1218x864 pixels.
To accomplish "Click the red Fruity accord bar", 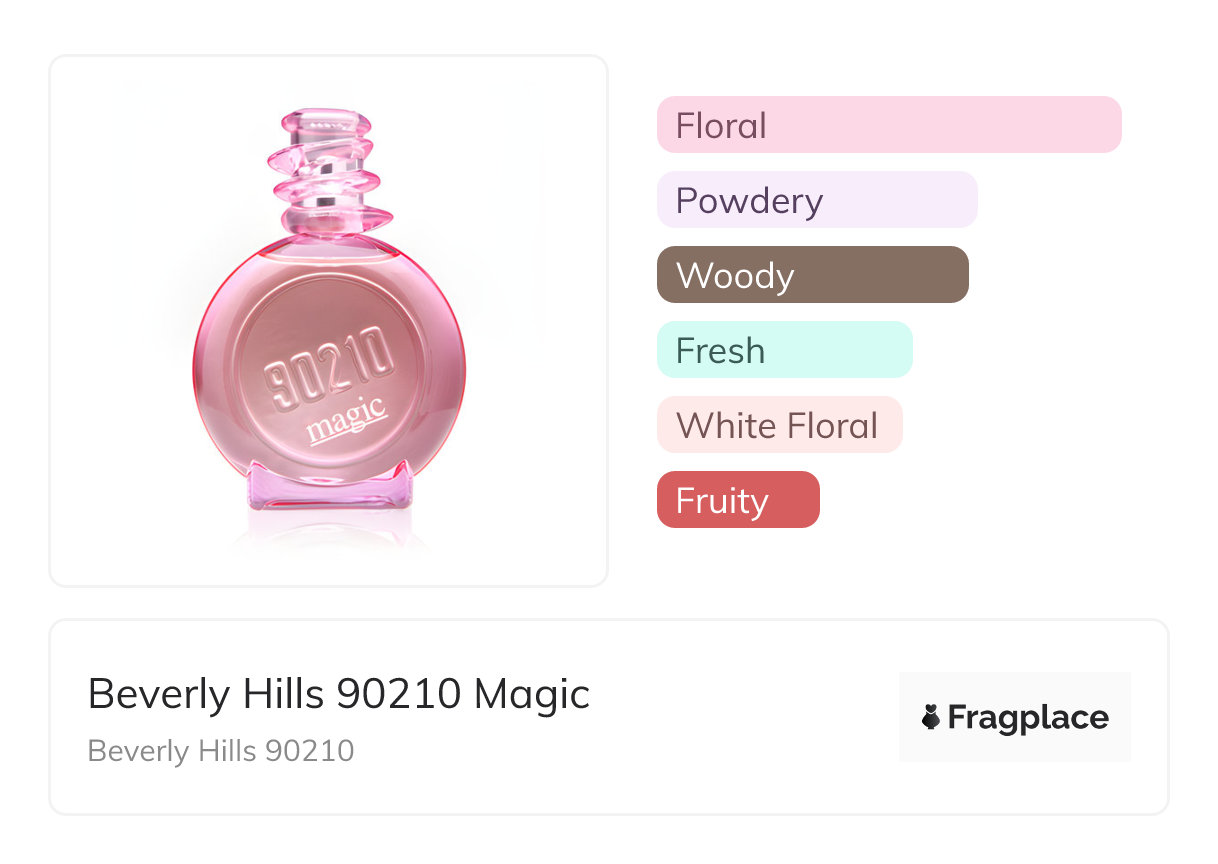I will 737,500.
